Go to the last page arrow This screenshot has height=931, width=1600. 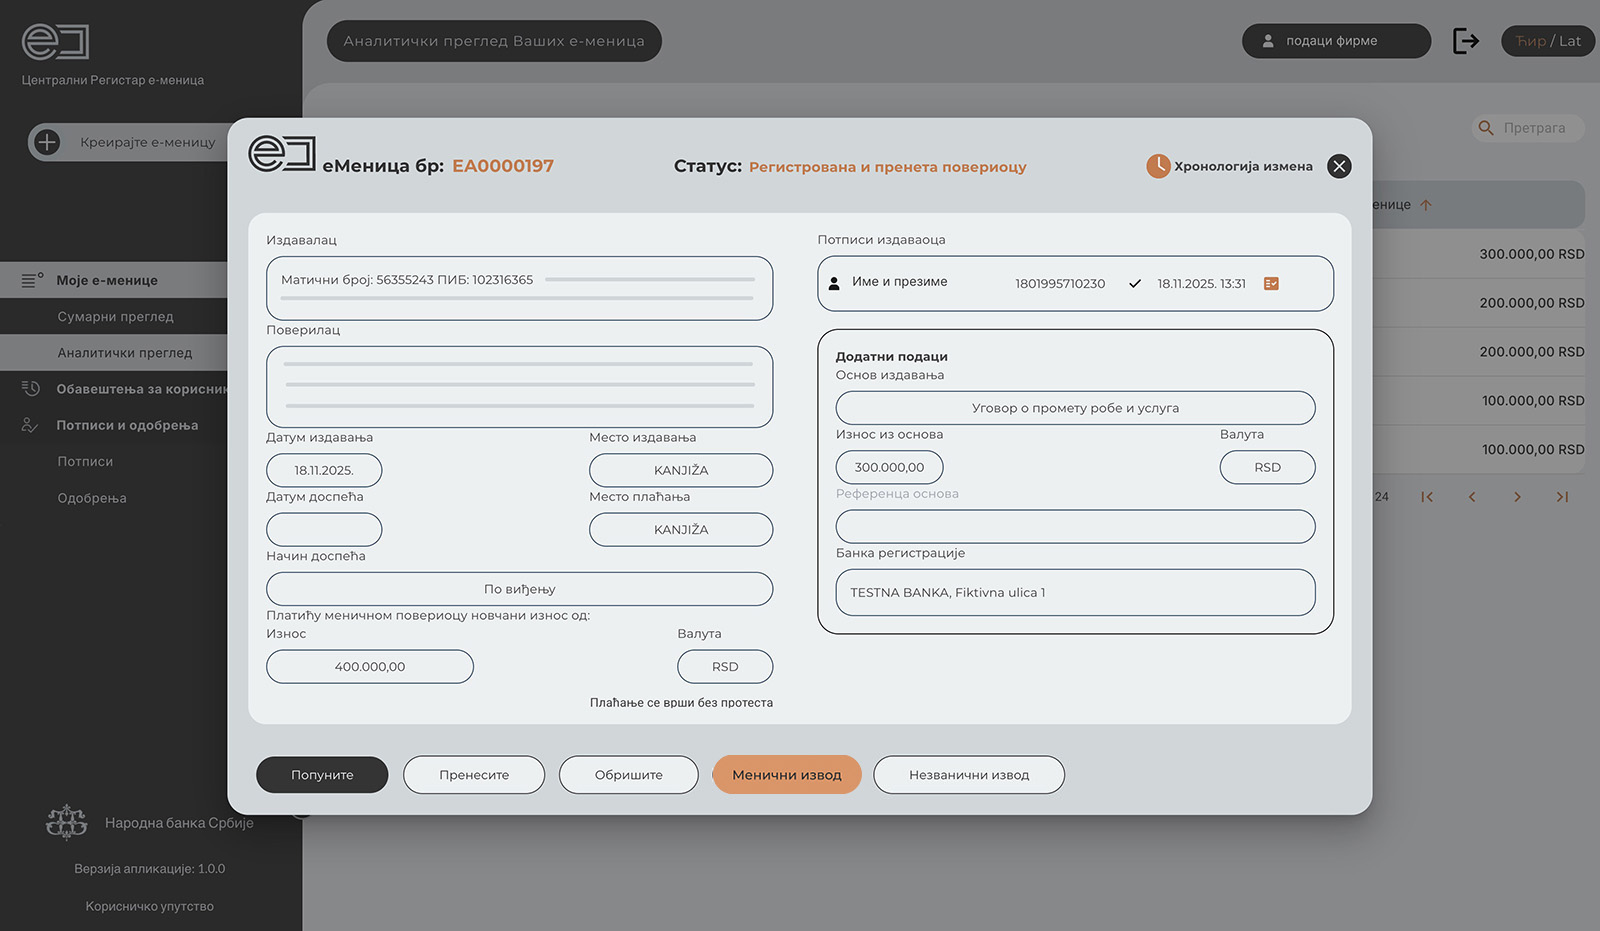(1562, 497)
